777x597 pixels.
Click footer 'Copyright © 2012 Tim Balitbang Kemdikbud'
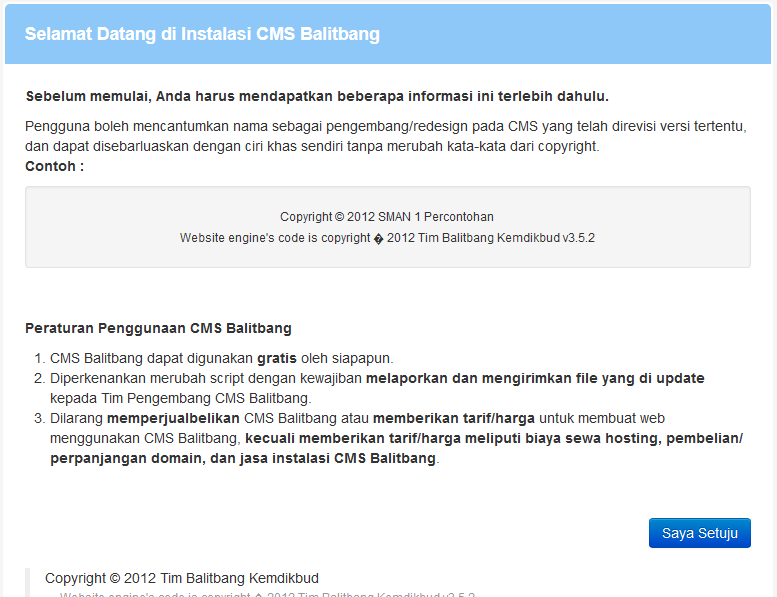click(182, 578)
